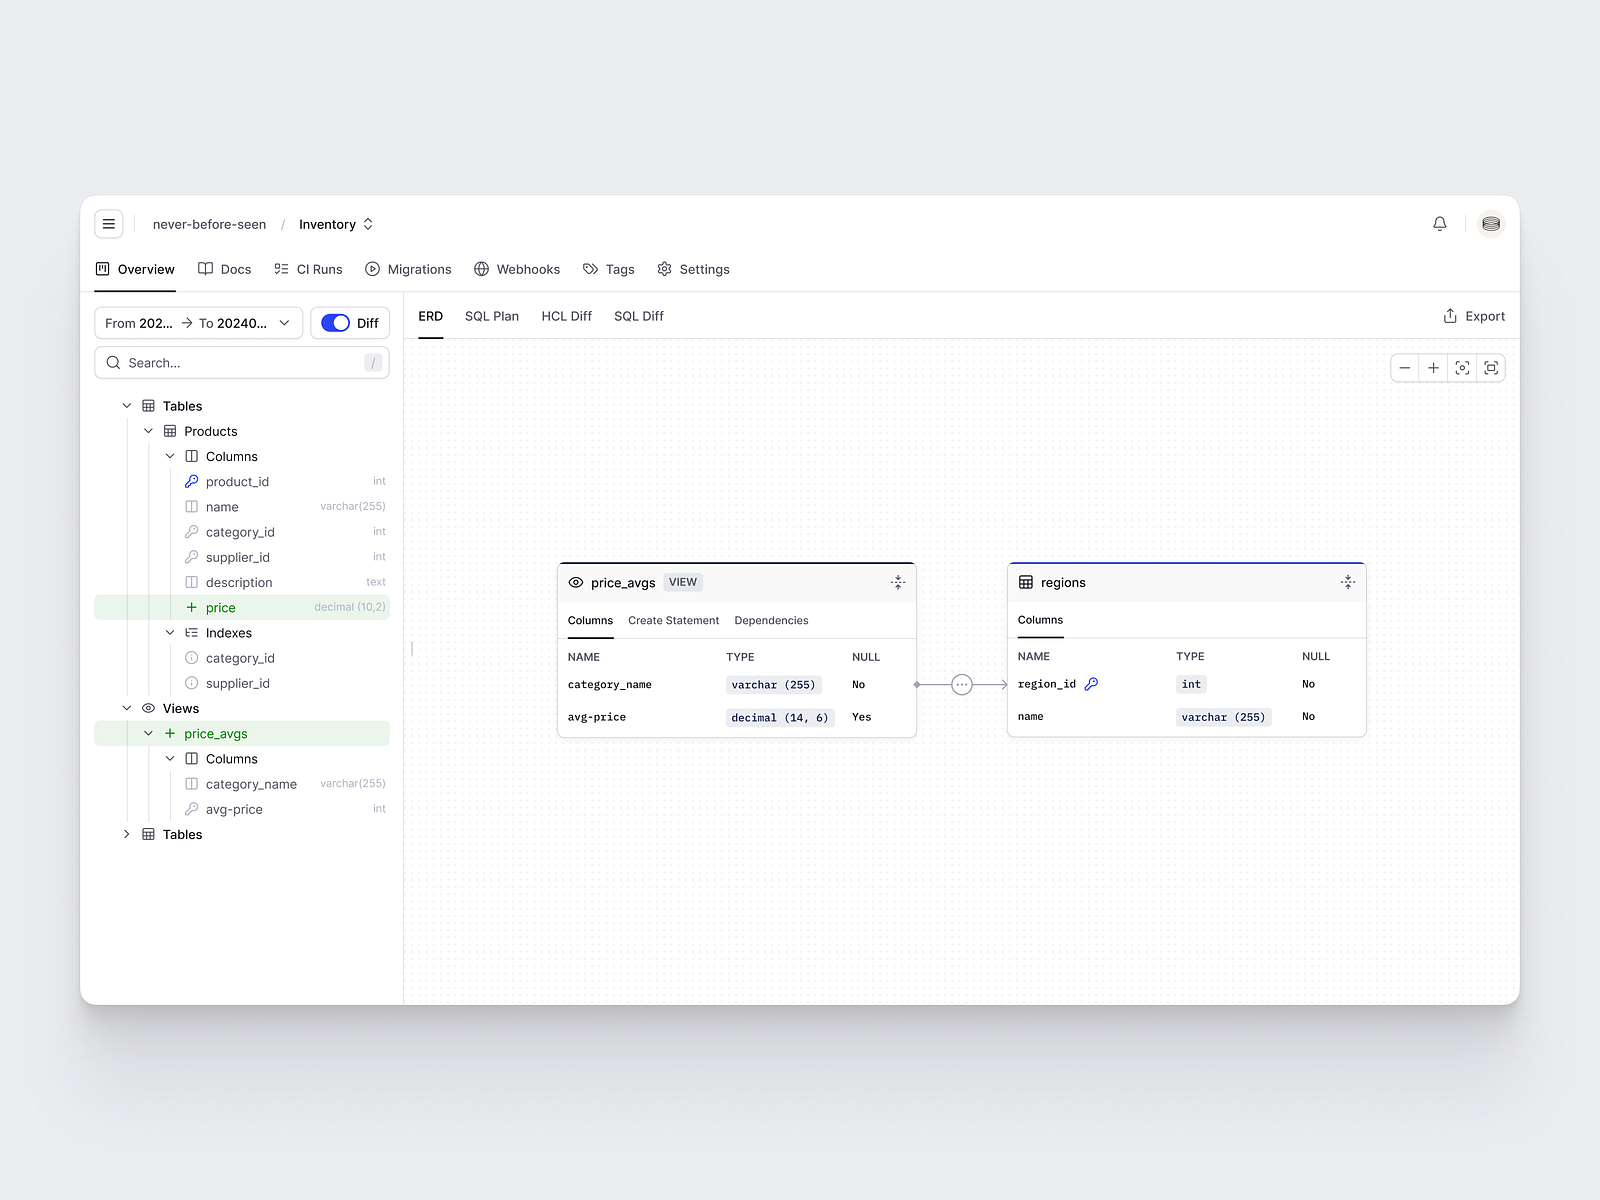Expand the bottom Tables tree item
The width and height of the screenshot is (1600, 1200).
(x=126, y=833)
